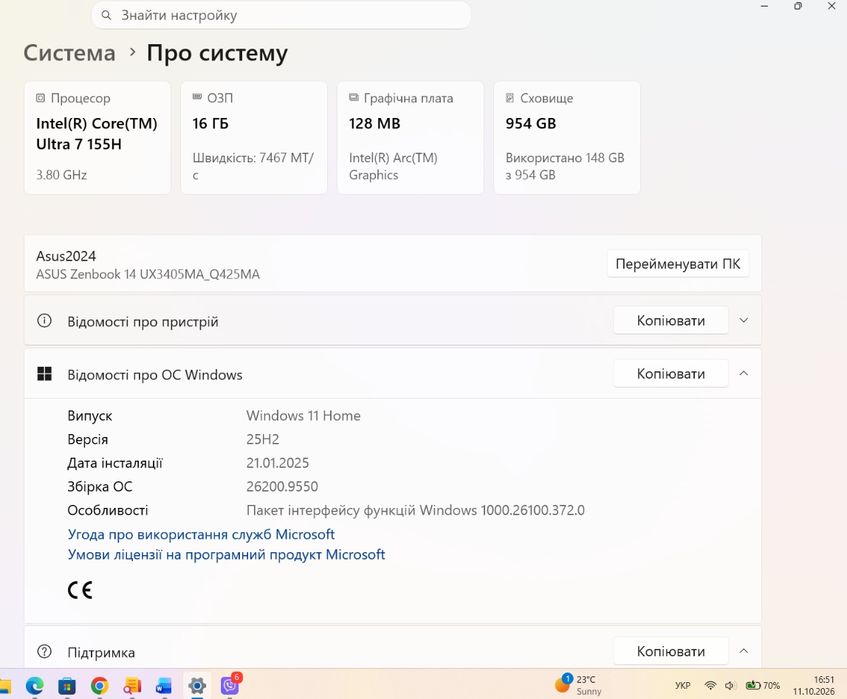Click Використано 148 GB з 954 GB text

pyautogui.click(x=565, y=166)
